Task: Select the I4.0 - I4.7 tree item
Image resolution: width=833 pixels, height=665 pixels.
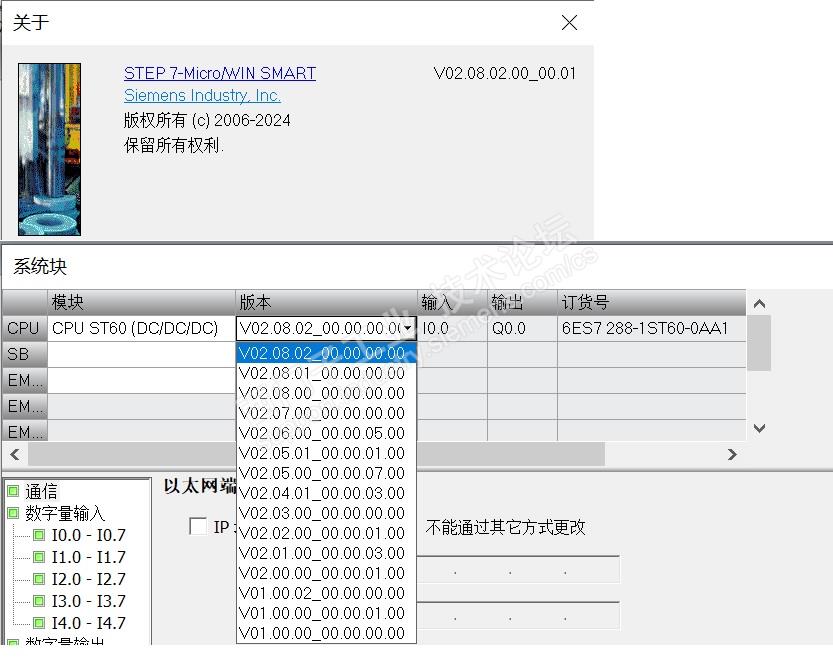Action: tap(88, 623)
